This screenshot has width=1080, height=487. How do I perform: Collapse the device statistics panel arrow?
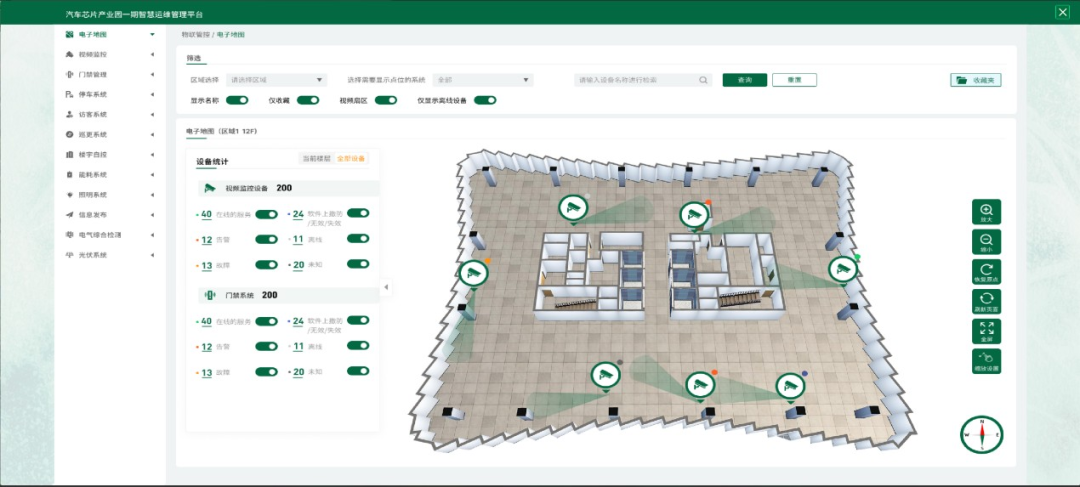(x=386, y=288)
